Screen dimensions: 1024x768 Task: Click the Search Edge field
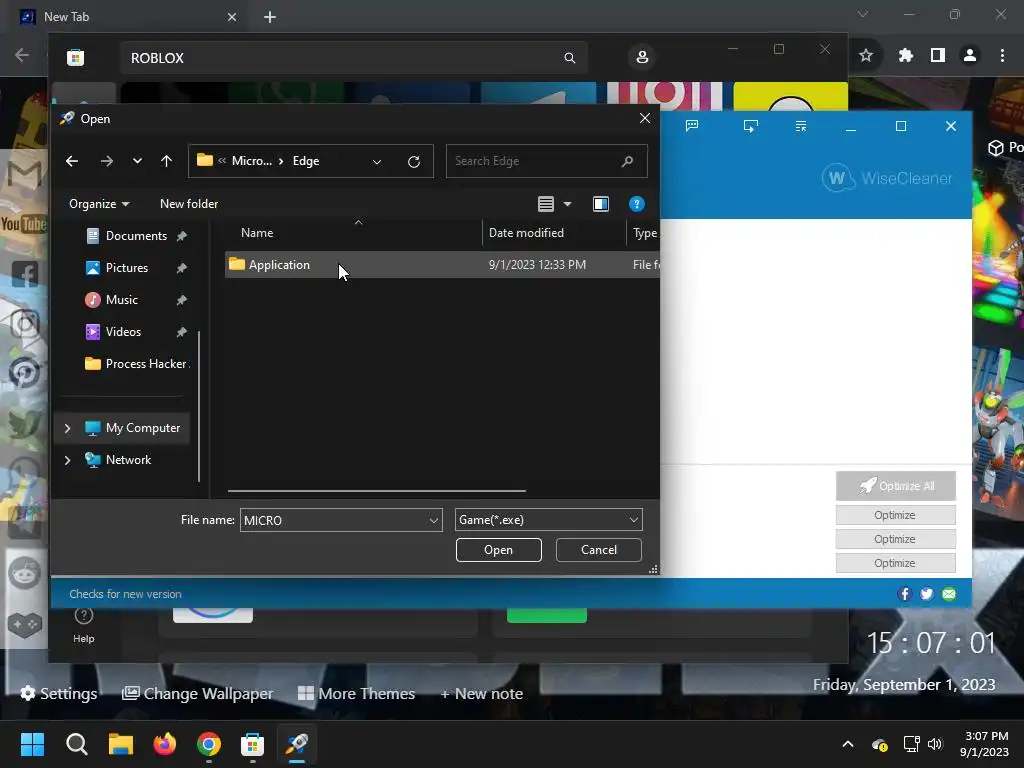click(547, 161)
